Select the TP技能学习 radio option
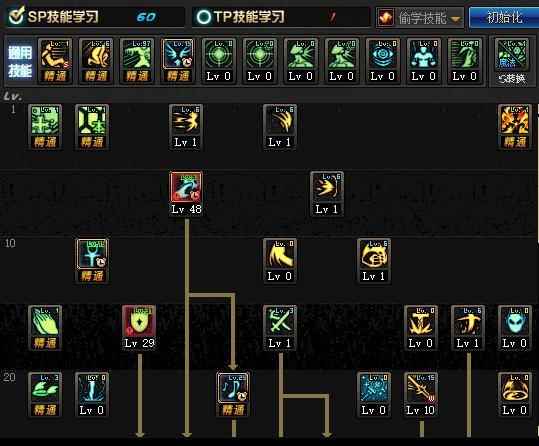 tap(203, 17)
